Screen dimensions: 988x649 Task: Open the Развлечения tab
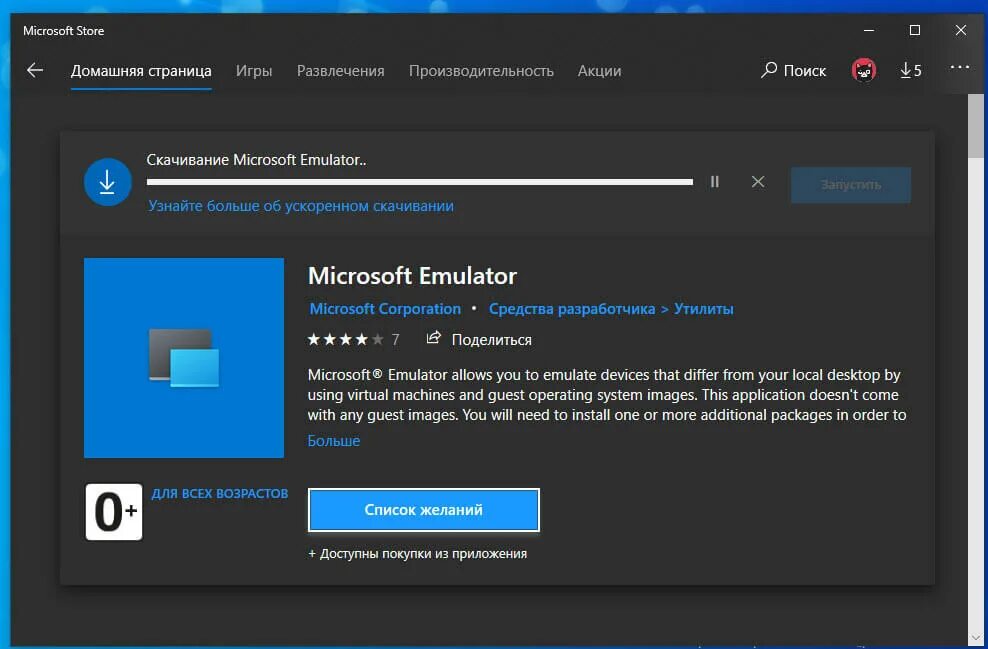[x=340, y=71]
